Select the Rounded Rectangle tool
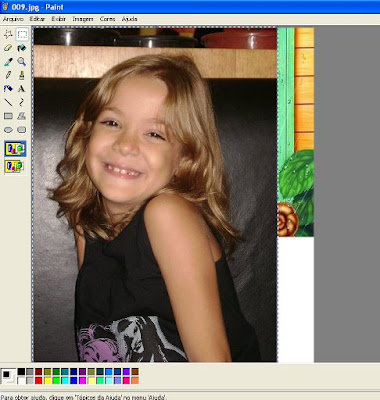 point(22,130)
